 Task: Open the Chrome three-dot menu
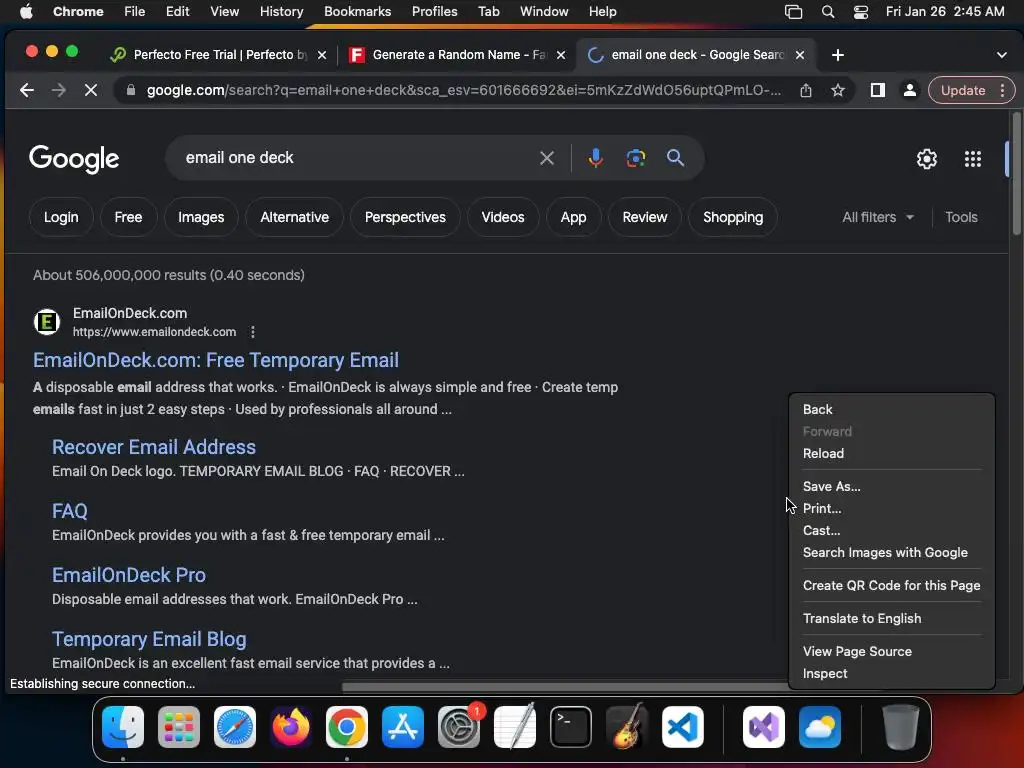click(1002, 90)
